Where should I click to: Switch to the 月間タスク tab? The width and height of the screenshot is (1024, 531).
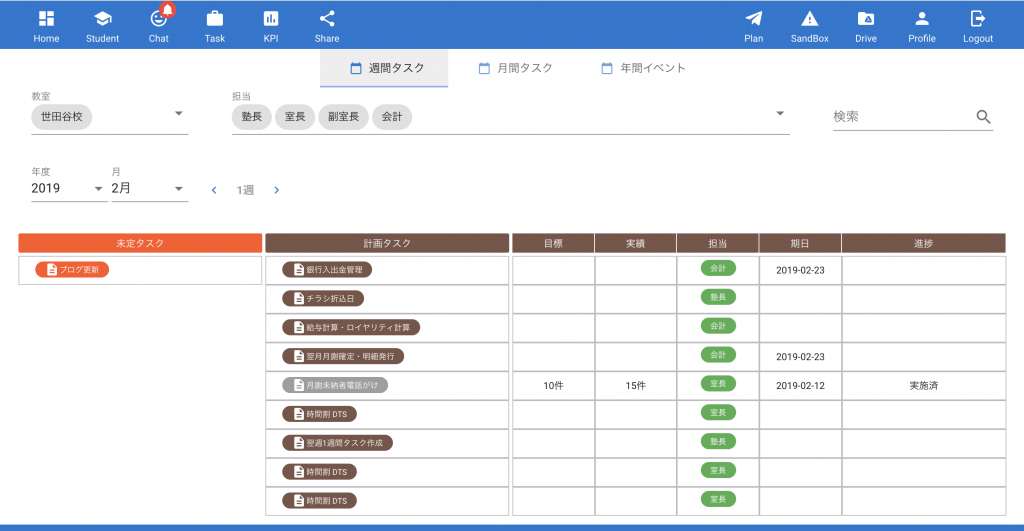515,68
